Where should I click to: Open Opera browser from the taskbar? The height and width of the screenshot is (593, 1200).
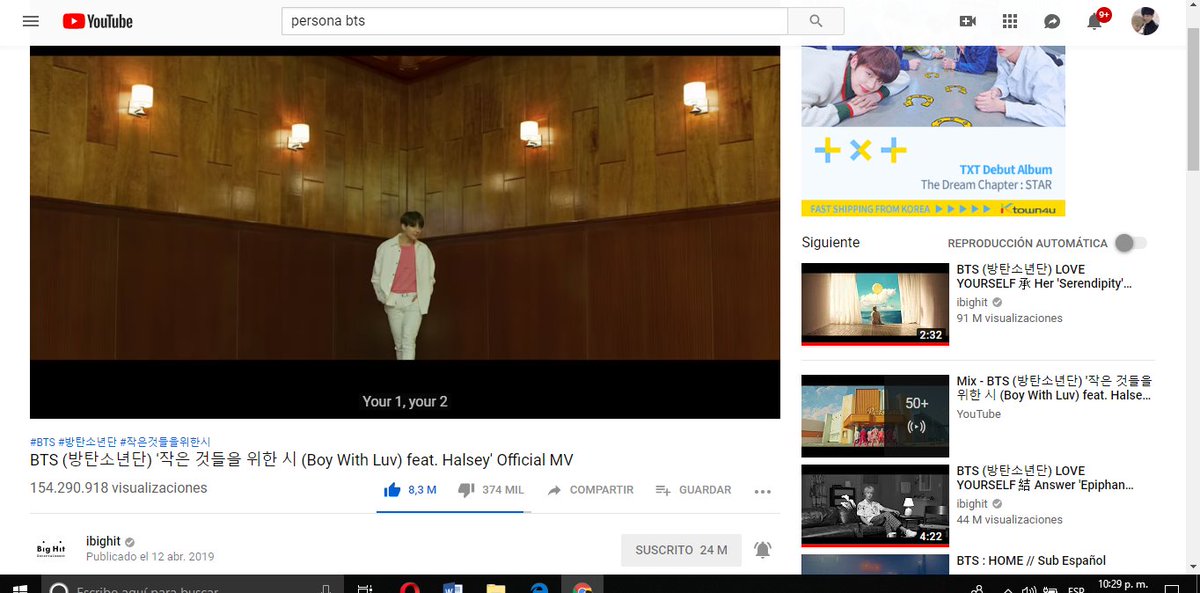click(409, 586)
